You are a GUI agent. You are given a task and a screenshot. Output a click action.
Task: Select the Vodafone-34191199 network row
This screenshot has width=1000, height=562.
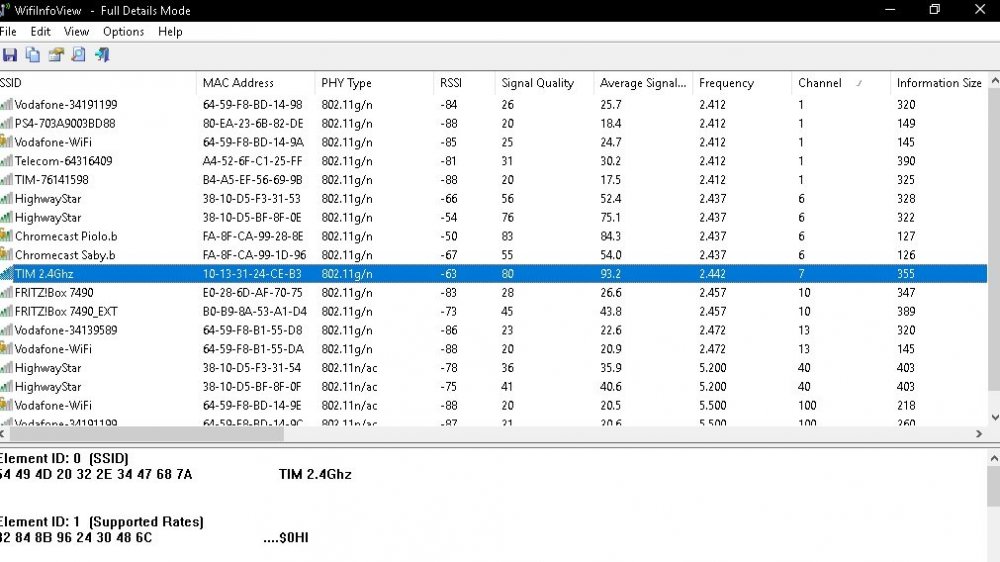pos(494,105)
